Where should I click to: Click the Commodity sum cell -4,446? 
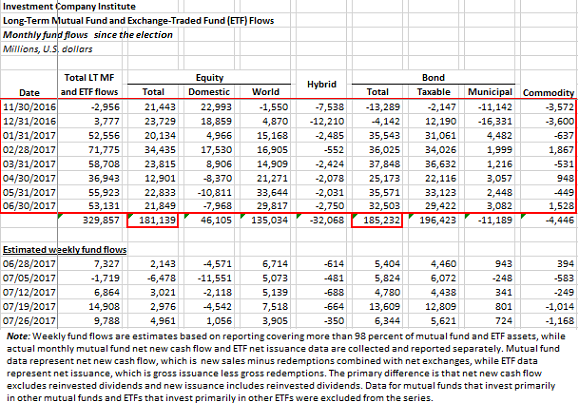pos(559,220)
